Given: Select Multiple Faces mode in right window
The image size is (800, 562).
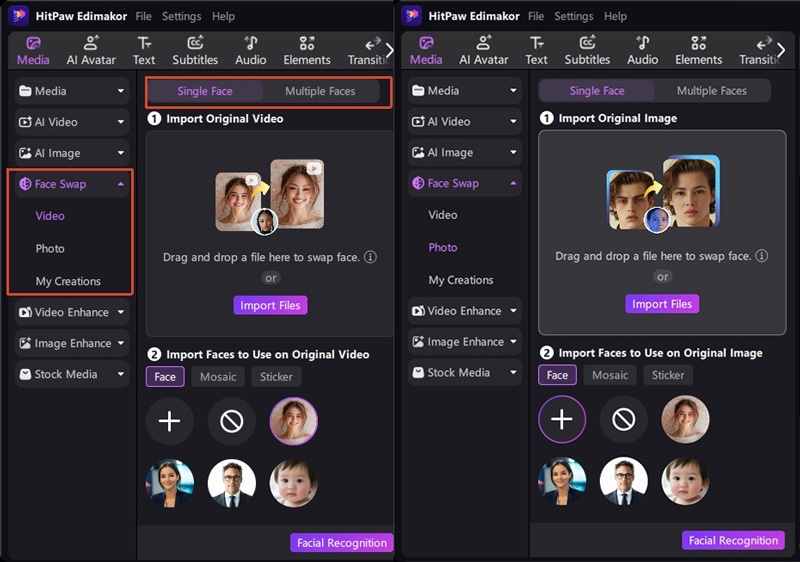Looking at the screenshot, I should [712, 91].
